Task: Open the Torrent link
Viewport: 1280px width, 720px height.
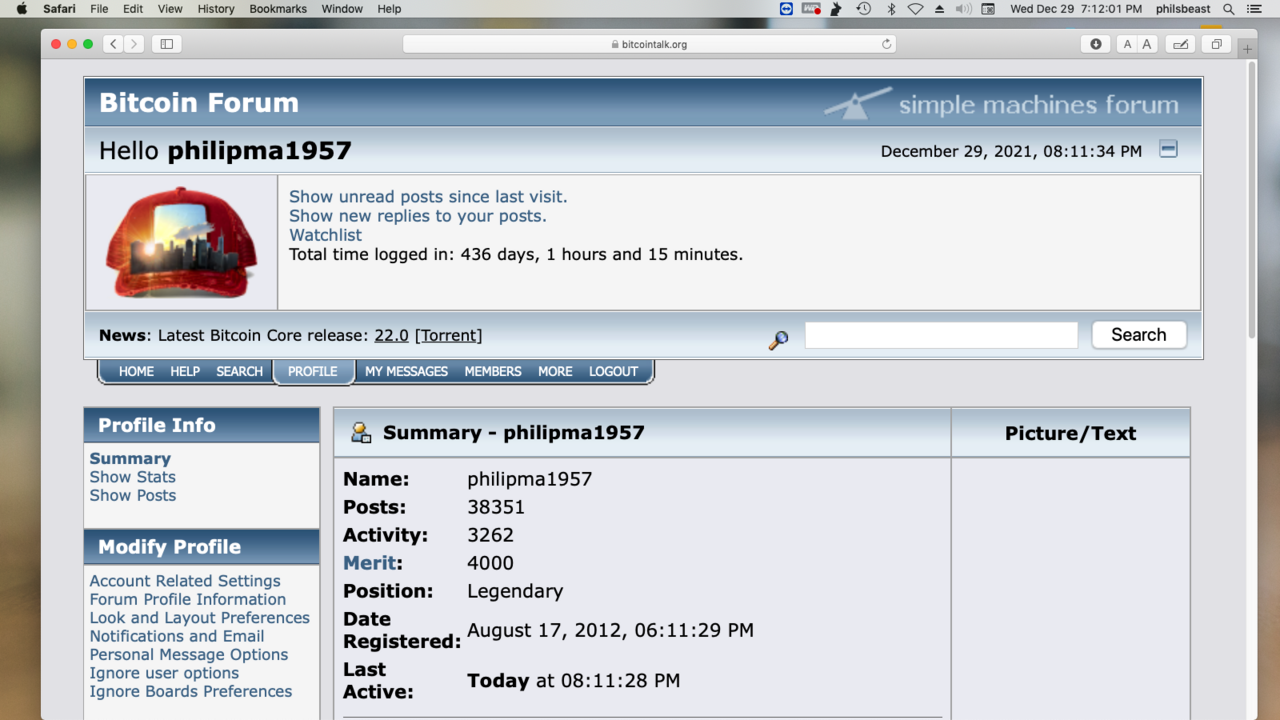Action: coord(448,336)
